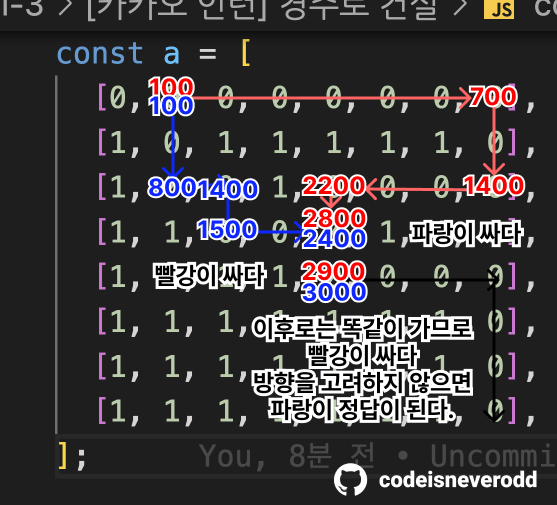Click the yellow opening bracket after the equals sign
The image size is (557, 505).
click(245, 53)
